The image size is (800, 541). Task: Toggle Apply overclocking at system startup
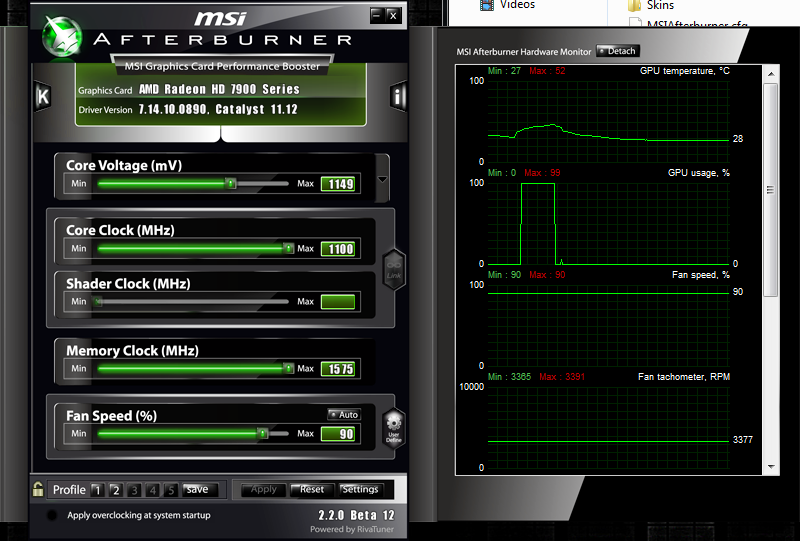coord(52,515)
